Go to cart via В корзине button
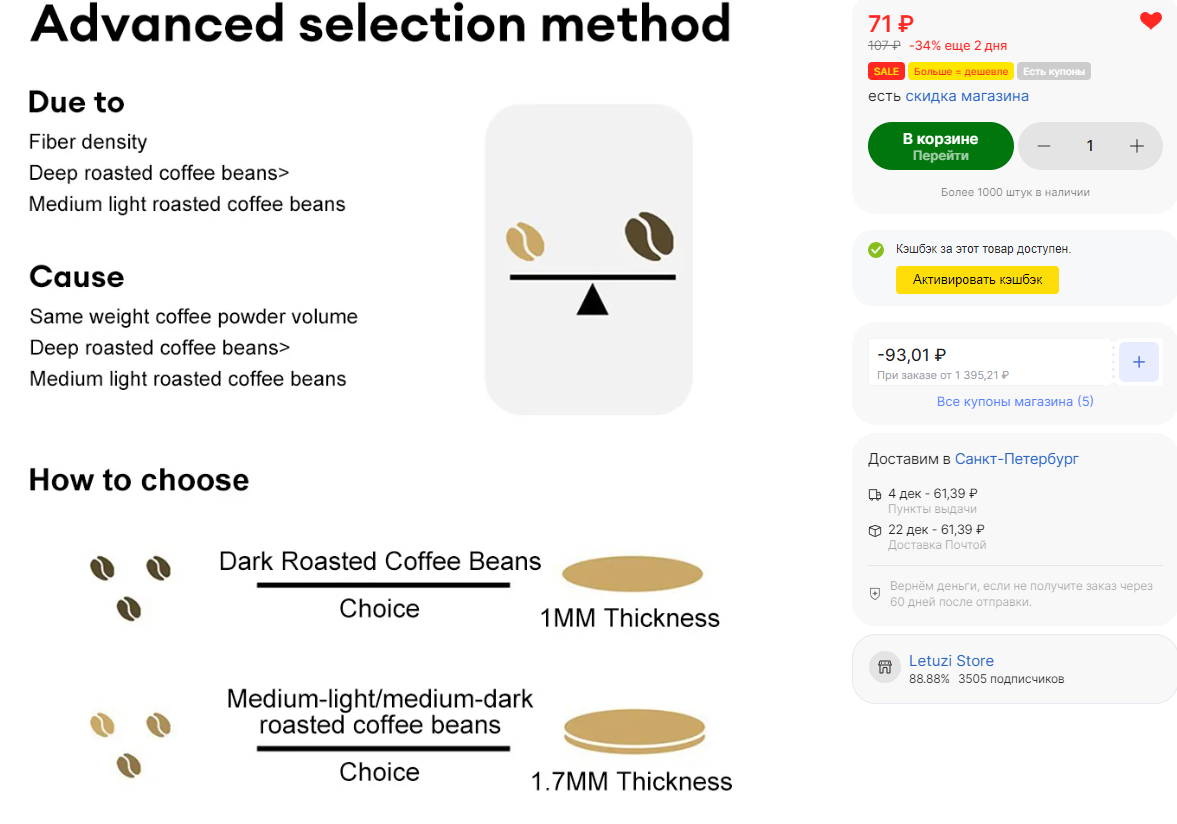This screenshot has height=824, width=1177. pos(941,146)
